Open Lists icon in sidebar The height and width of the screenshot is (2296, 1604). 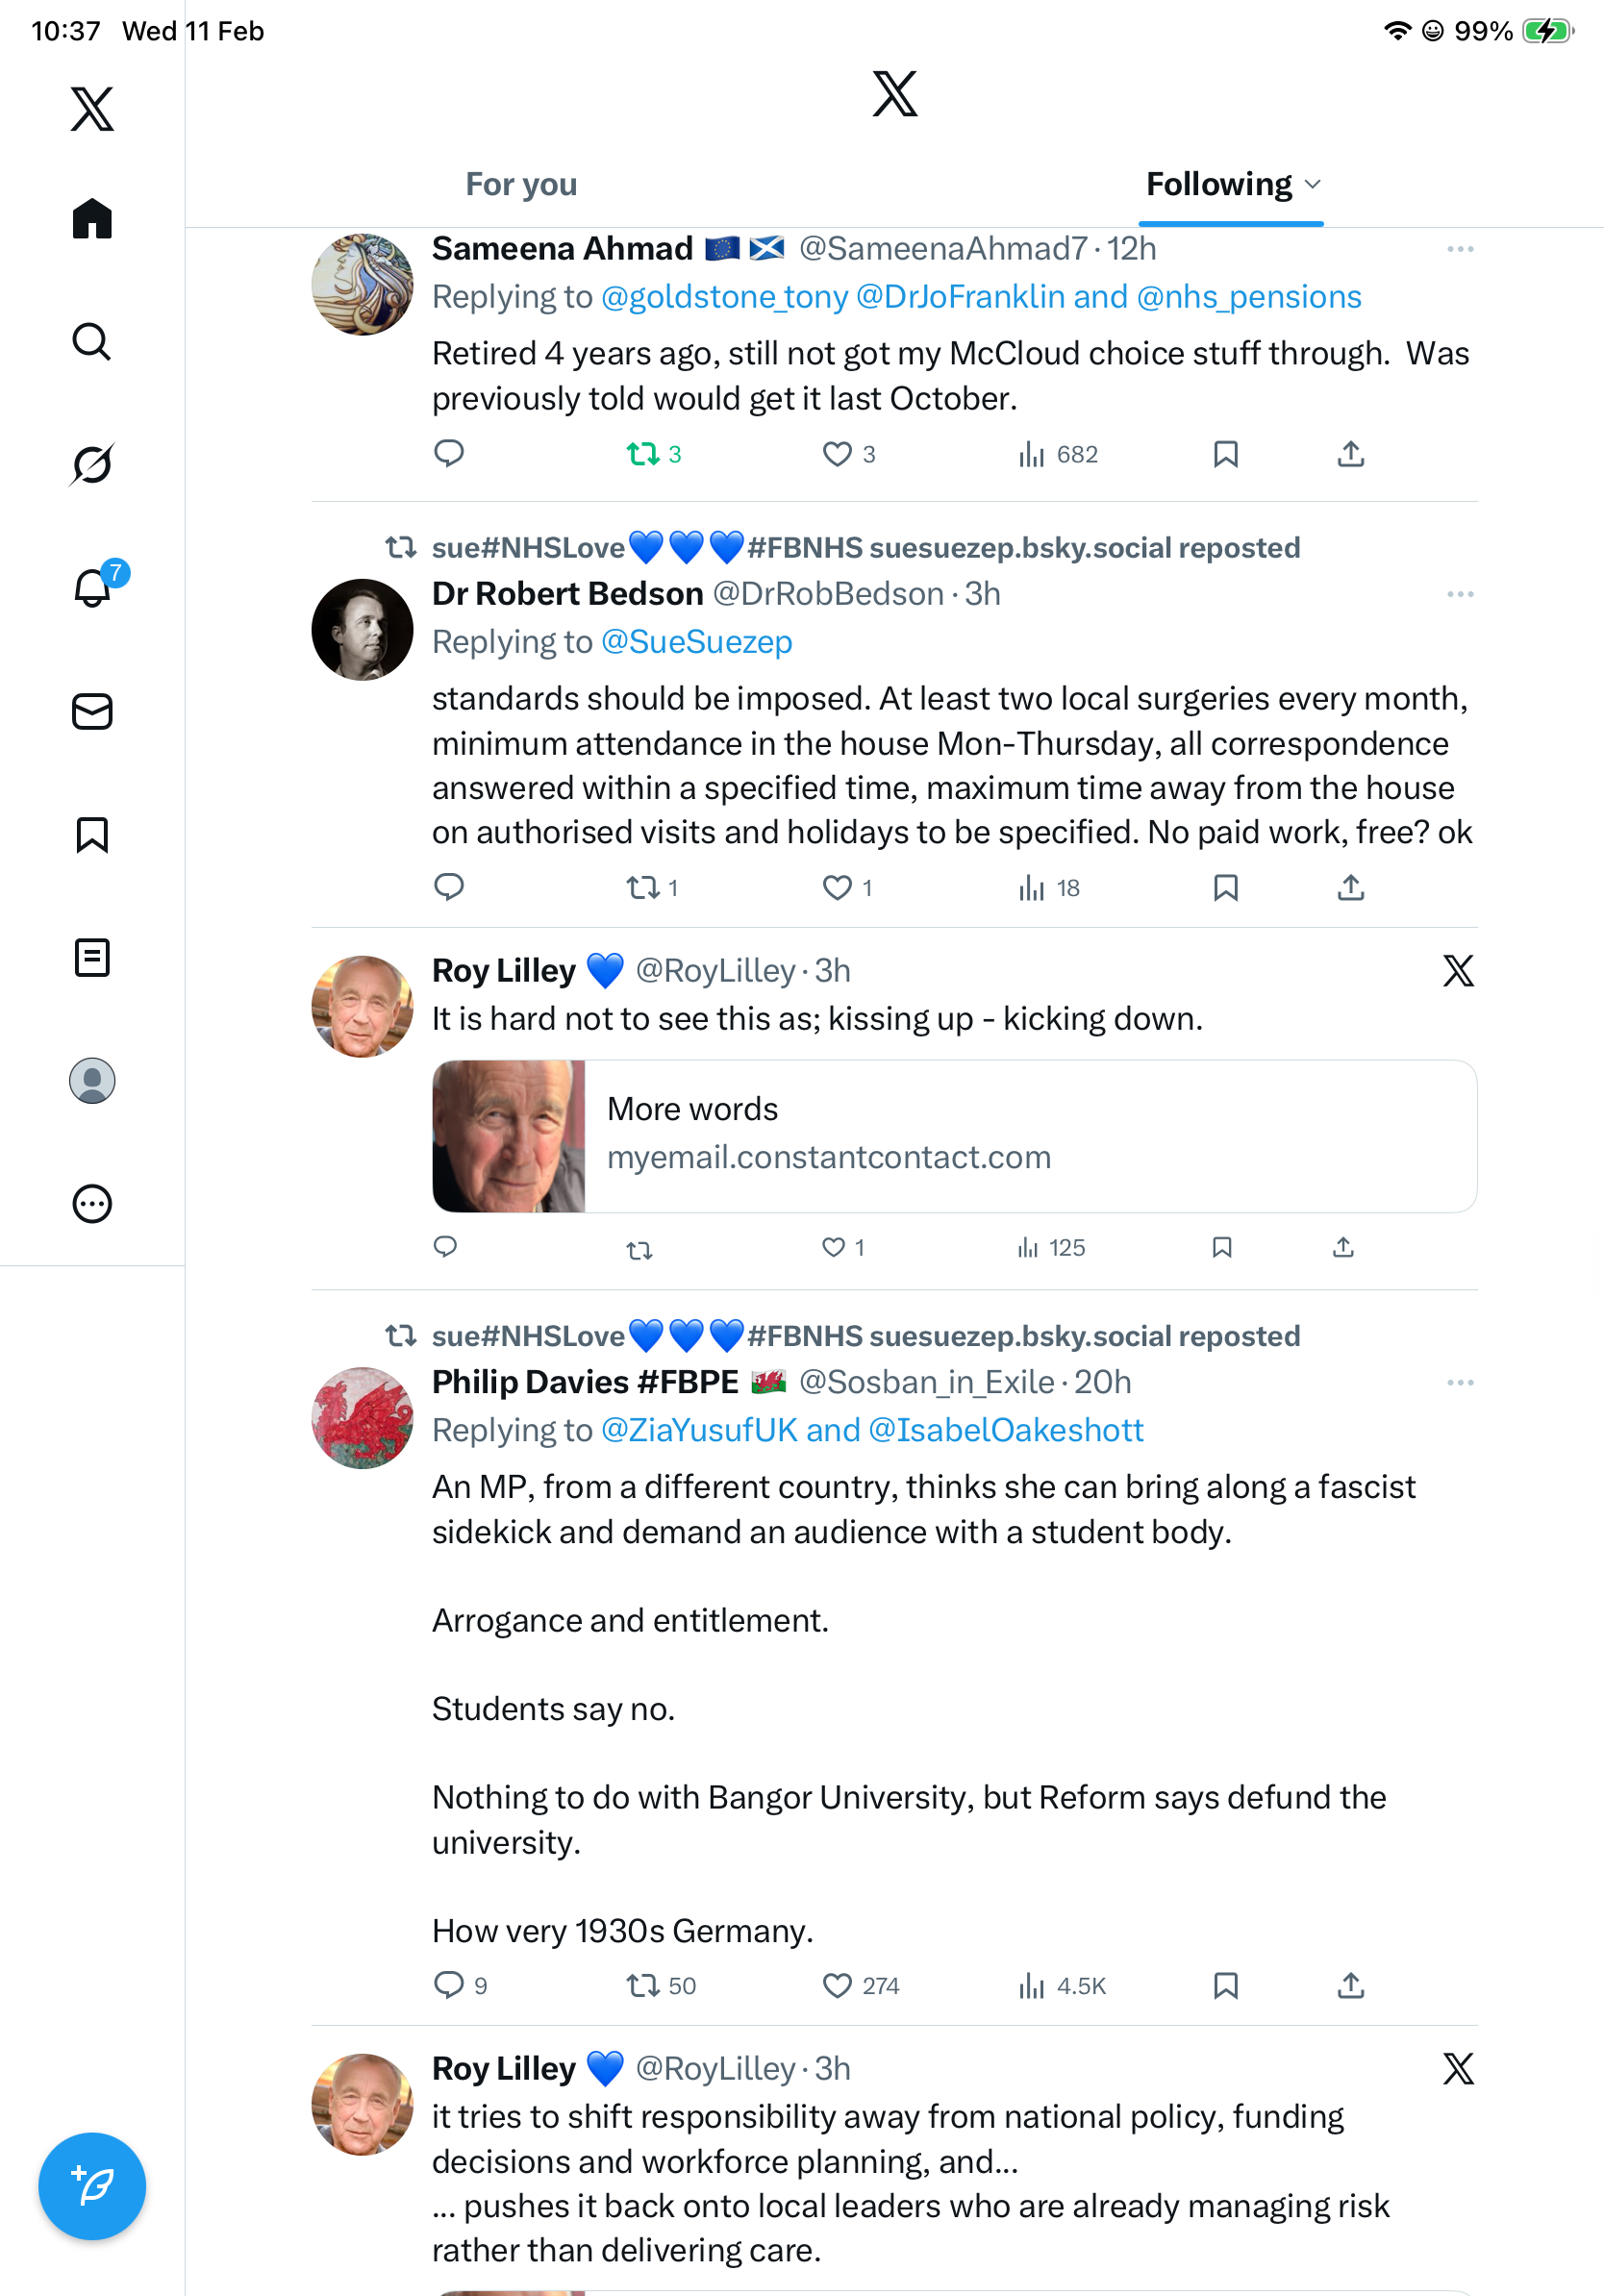(x=92, y=958)
